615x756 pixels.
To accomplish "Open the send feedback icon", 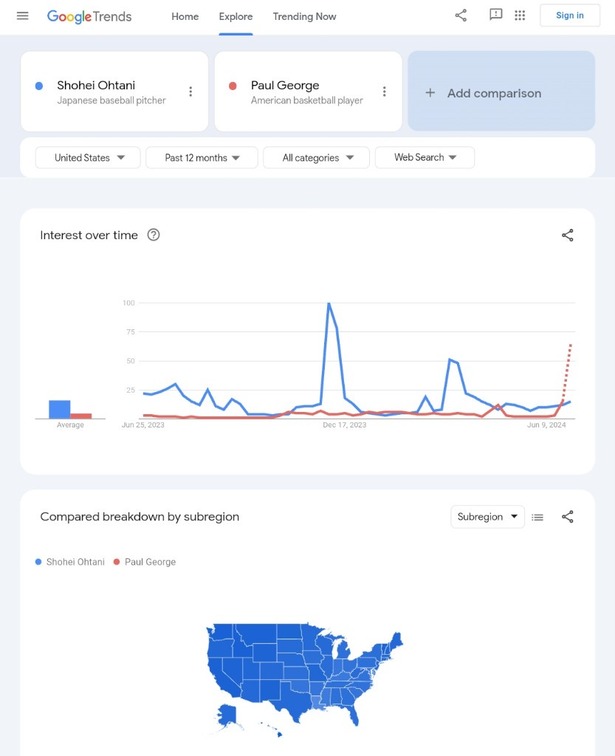I will (x=495, y=16).
